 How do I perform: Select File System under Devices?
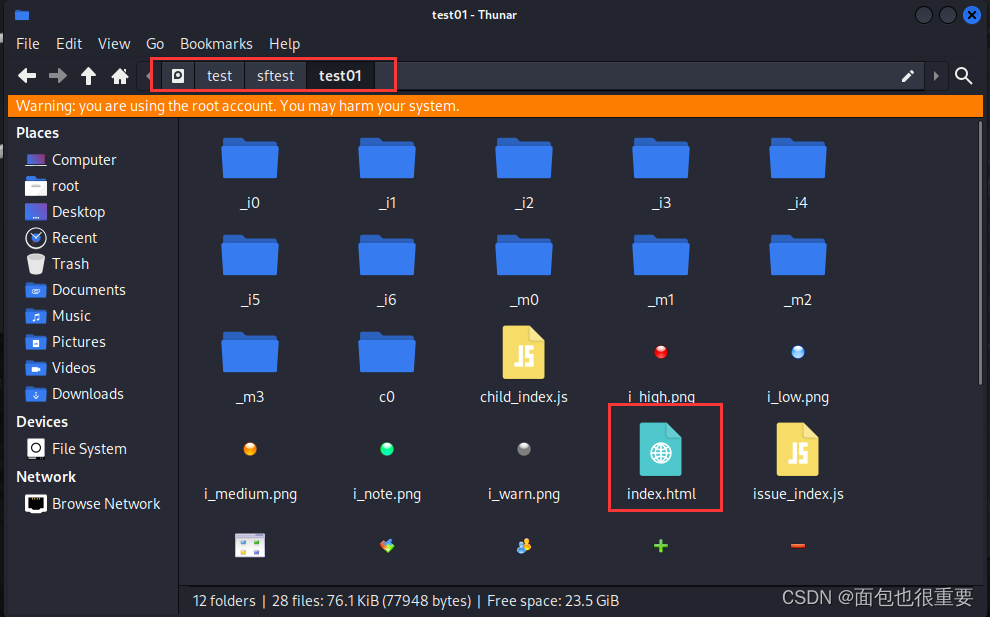tap(89, 449)
